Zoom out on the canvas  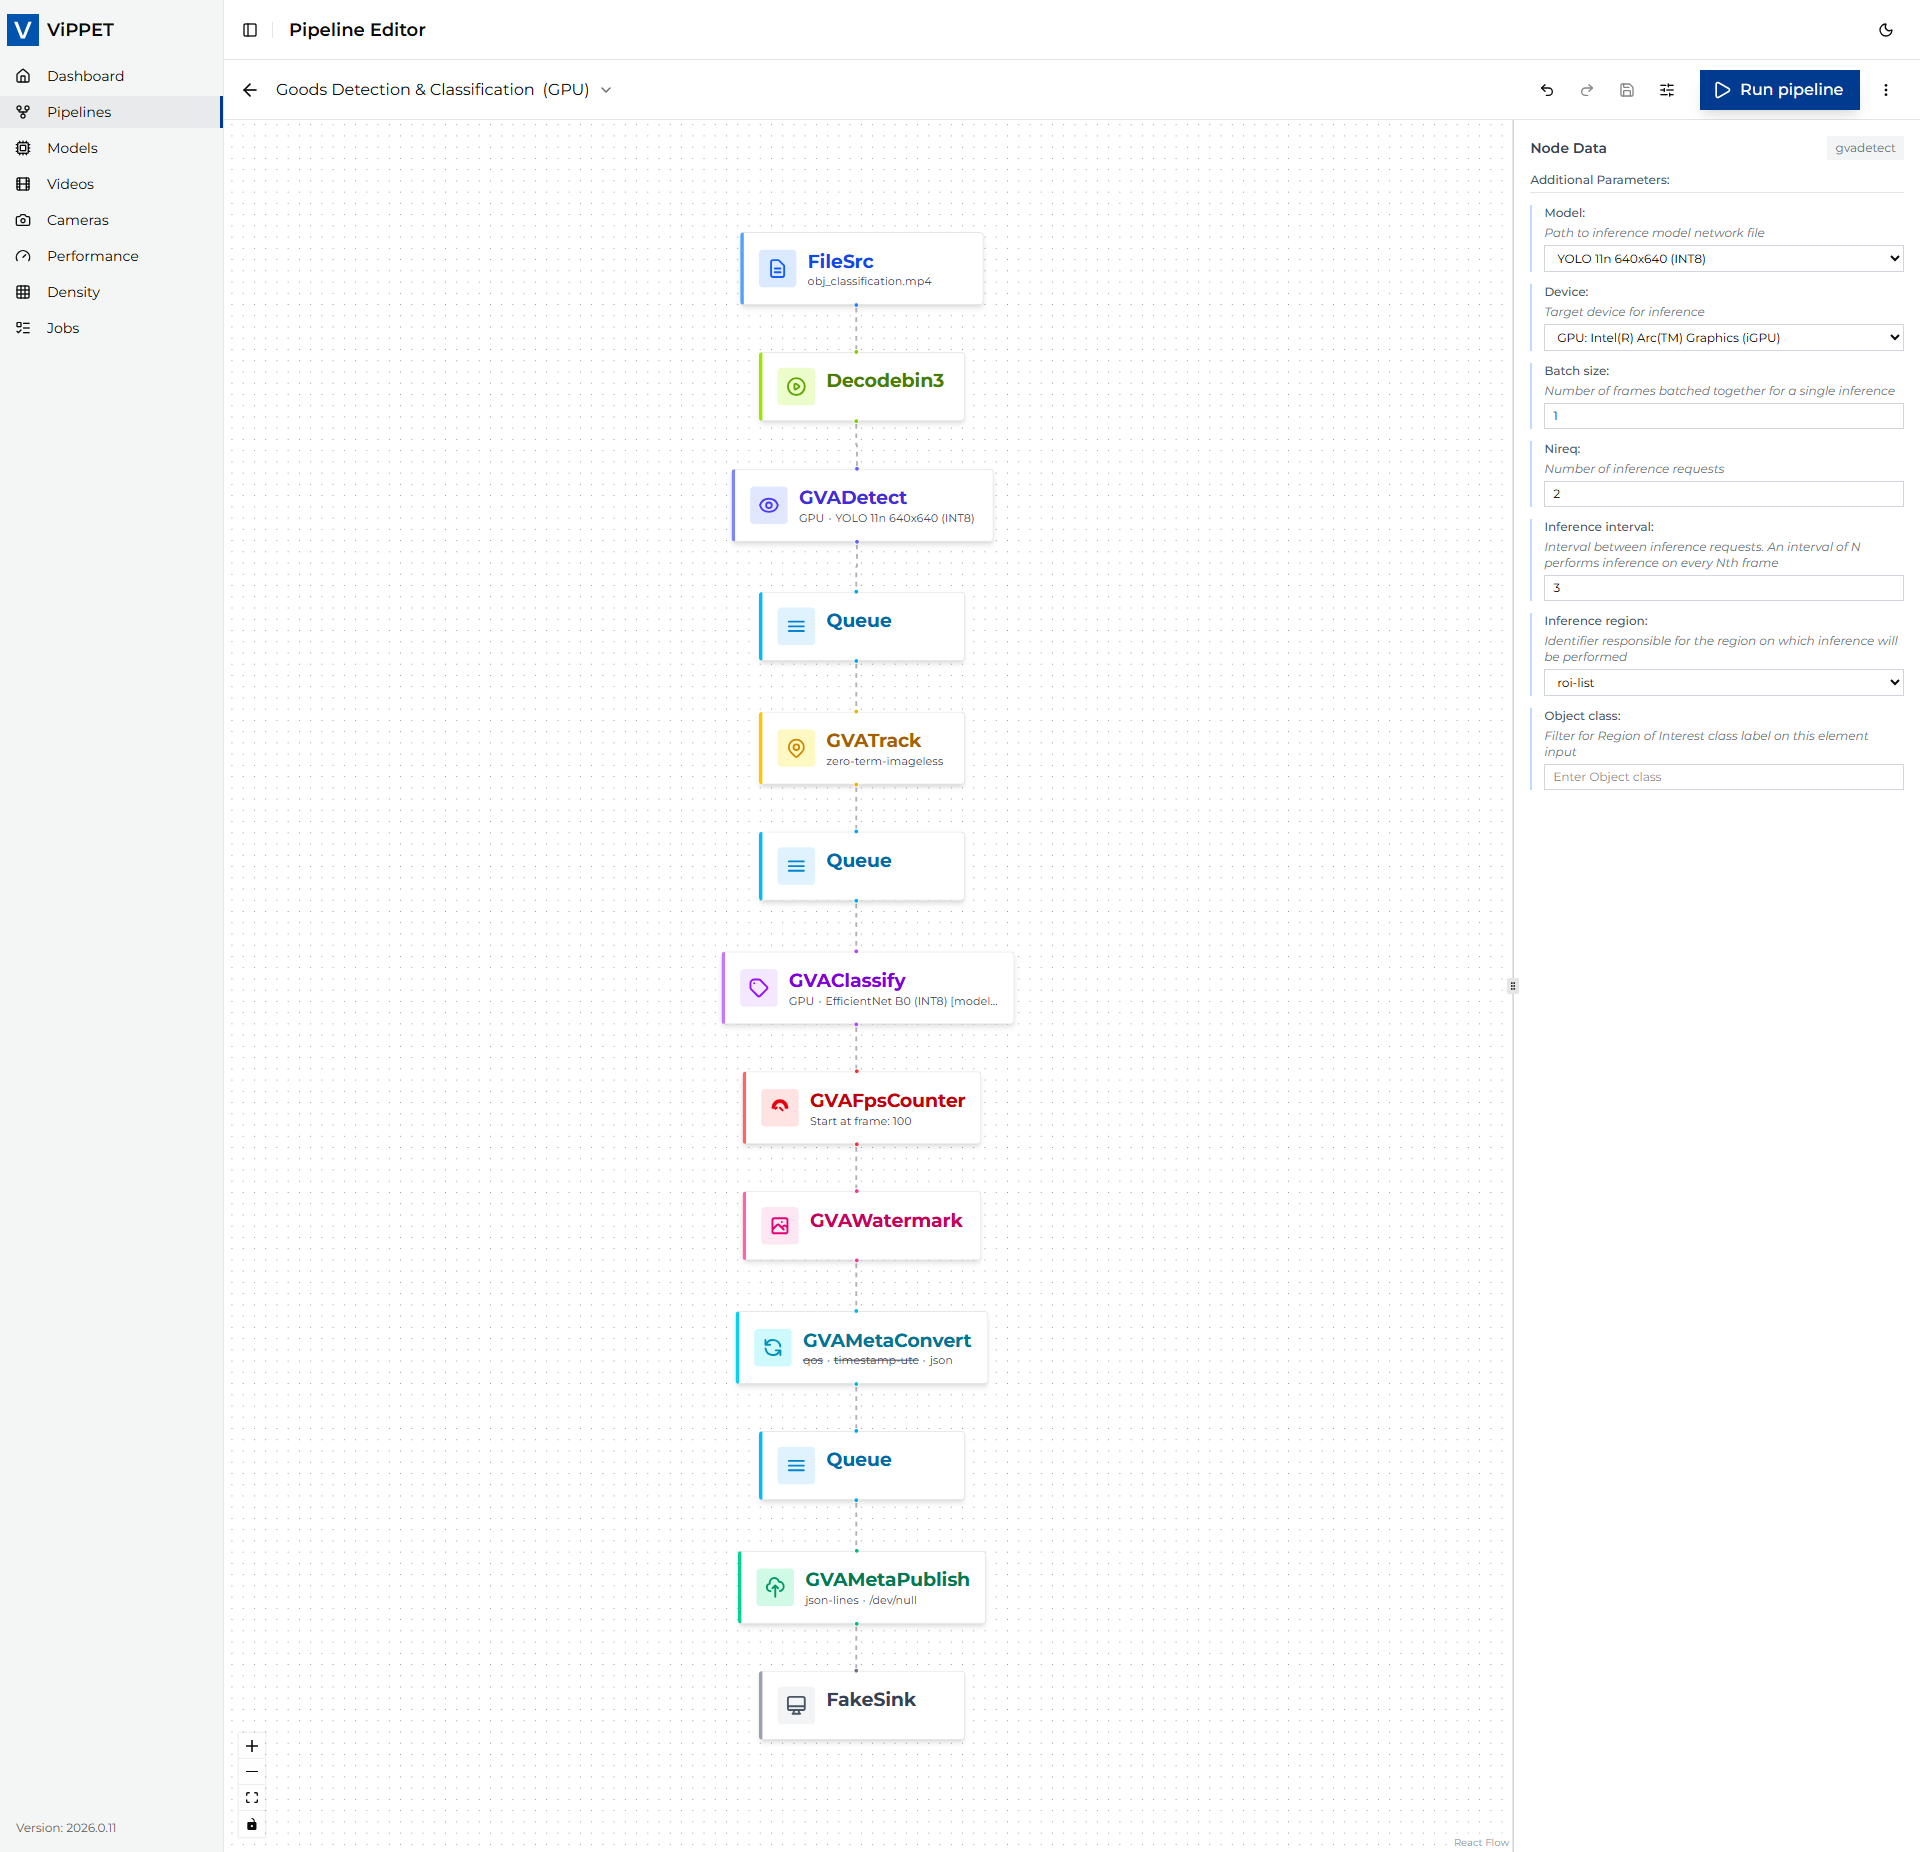click(252, 1772)
